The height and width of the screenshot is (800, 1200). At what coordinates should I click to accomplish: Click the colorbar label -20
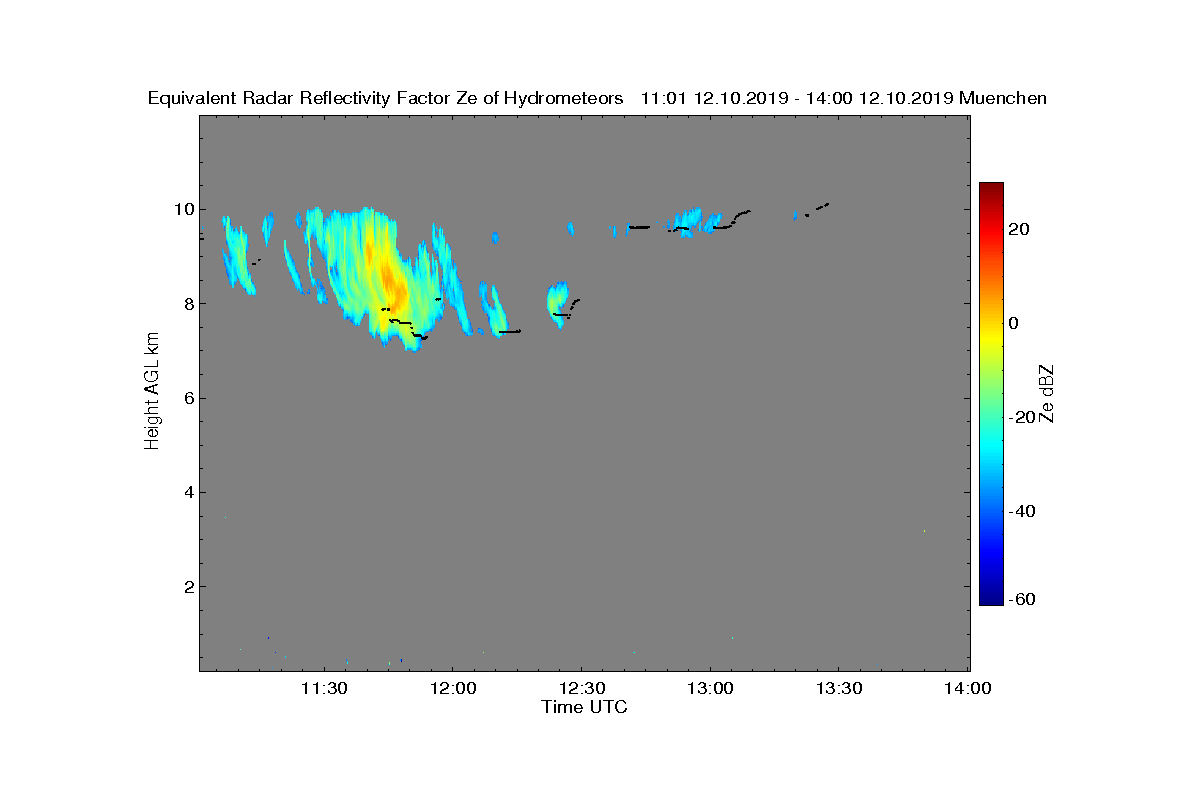(1021, 417)
